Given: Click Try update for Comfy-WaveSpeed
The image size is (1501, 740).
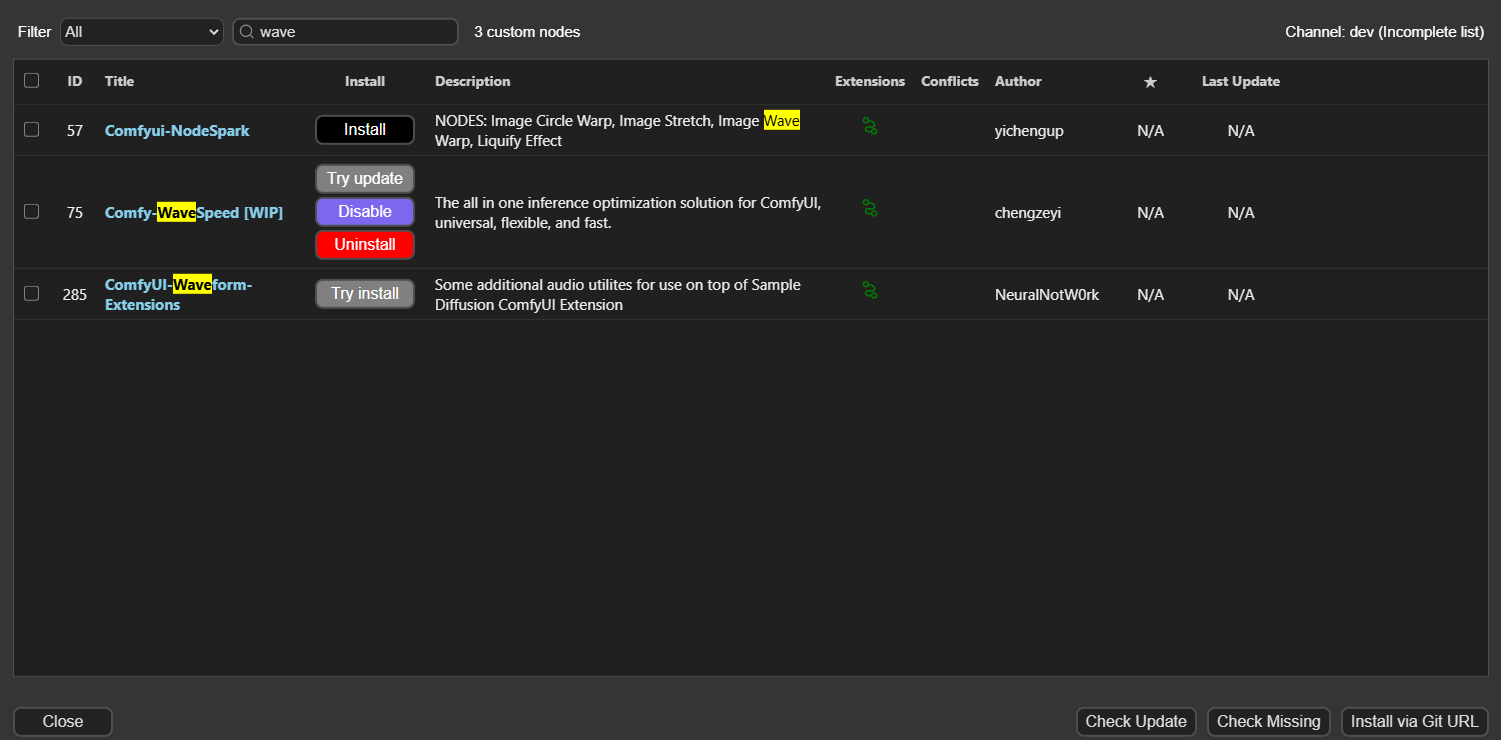Looking at the screenshot, I should coord(365,179).
